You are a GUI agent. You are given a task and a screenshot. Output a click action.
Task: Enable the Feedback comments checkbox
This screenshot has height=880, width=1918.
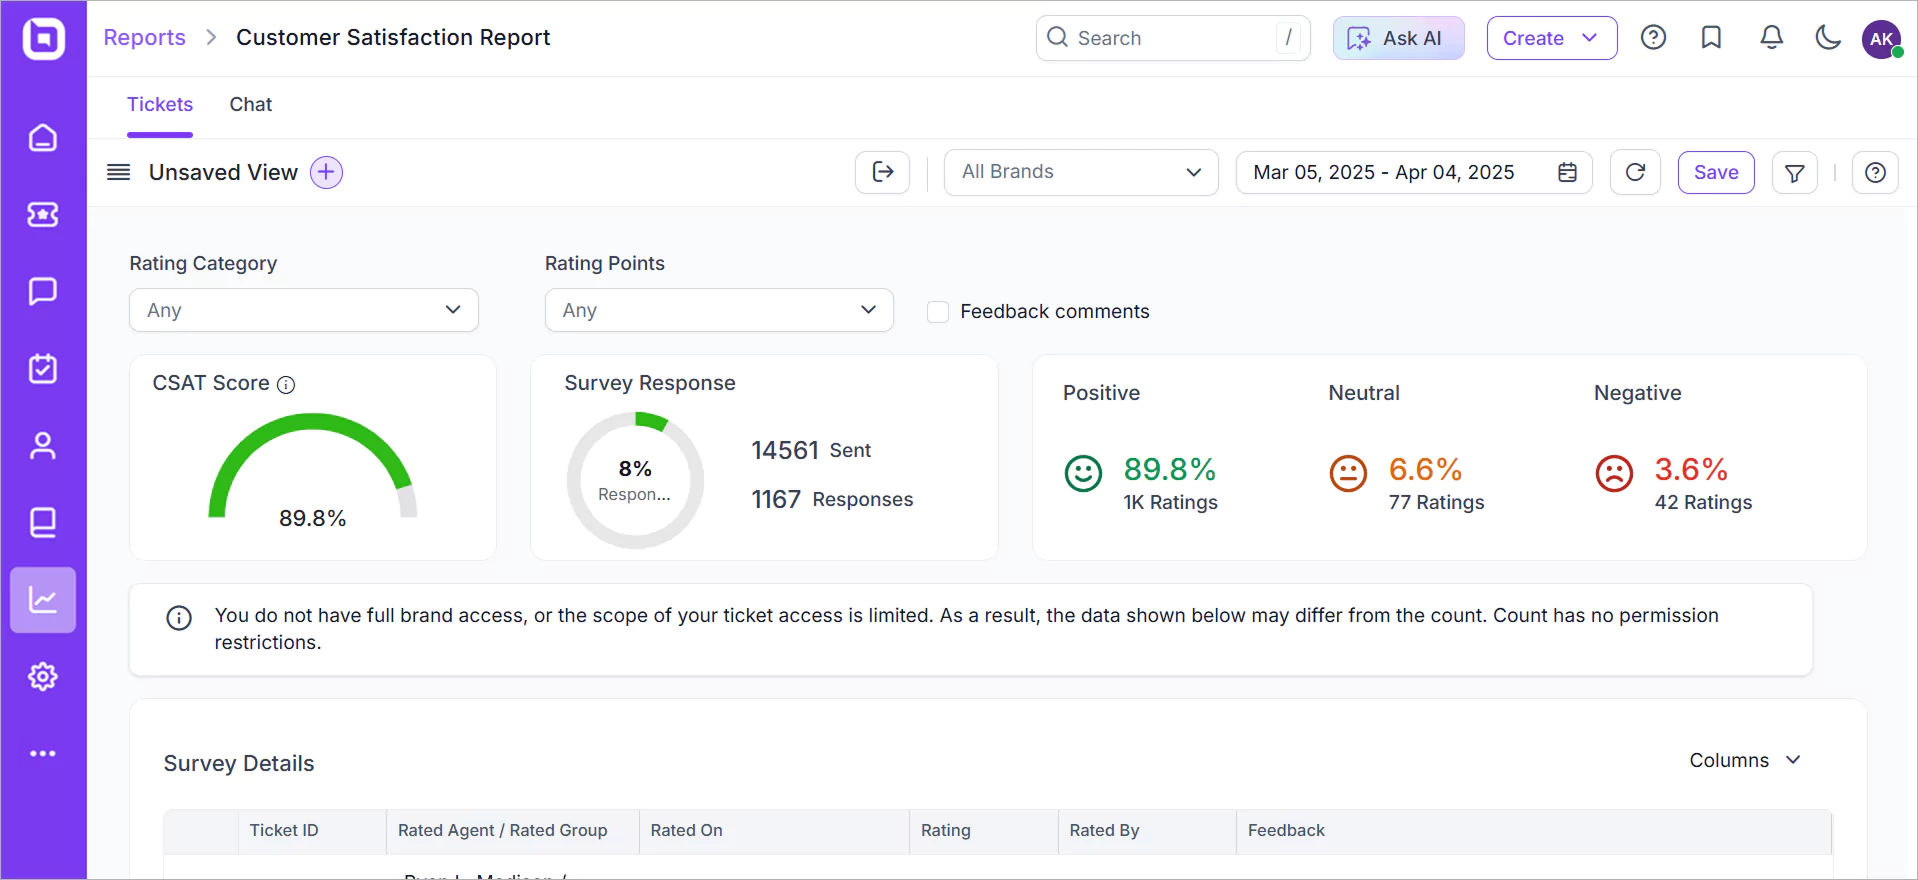point(938,312)
